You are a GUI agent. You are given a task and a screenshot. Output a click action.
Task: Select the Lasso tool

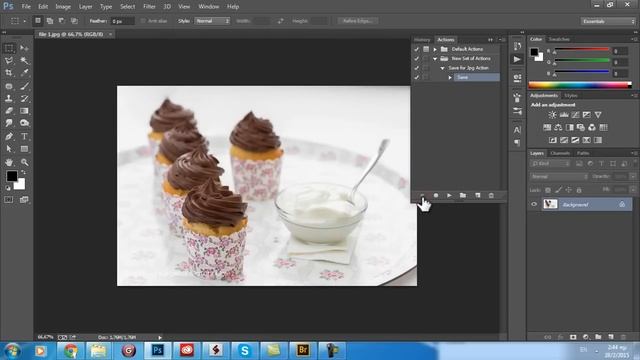pos(9,61)
